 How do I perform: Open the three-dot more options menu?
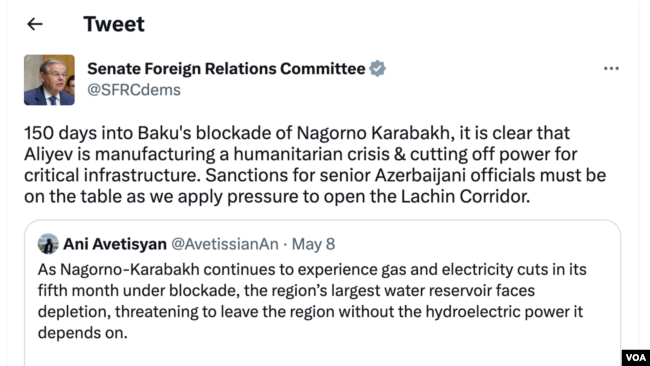click(x=611, y=68)
